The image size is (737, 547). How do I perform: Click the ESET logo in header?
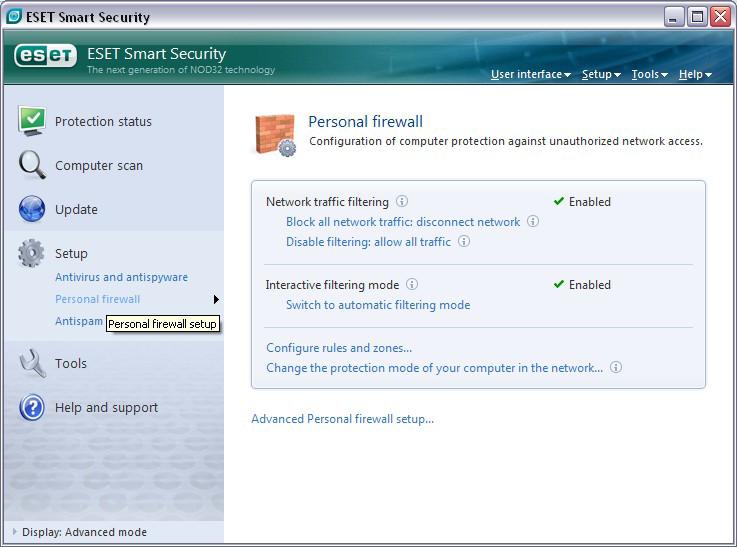pos(45,56)
